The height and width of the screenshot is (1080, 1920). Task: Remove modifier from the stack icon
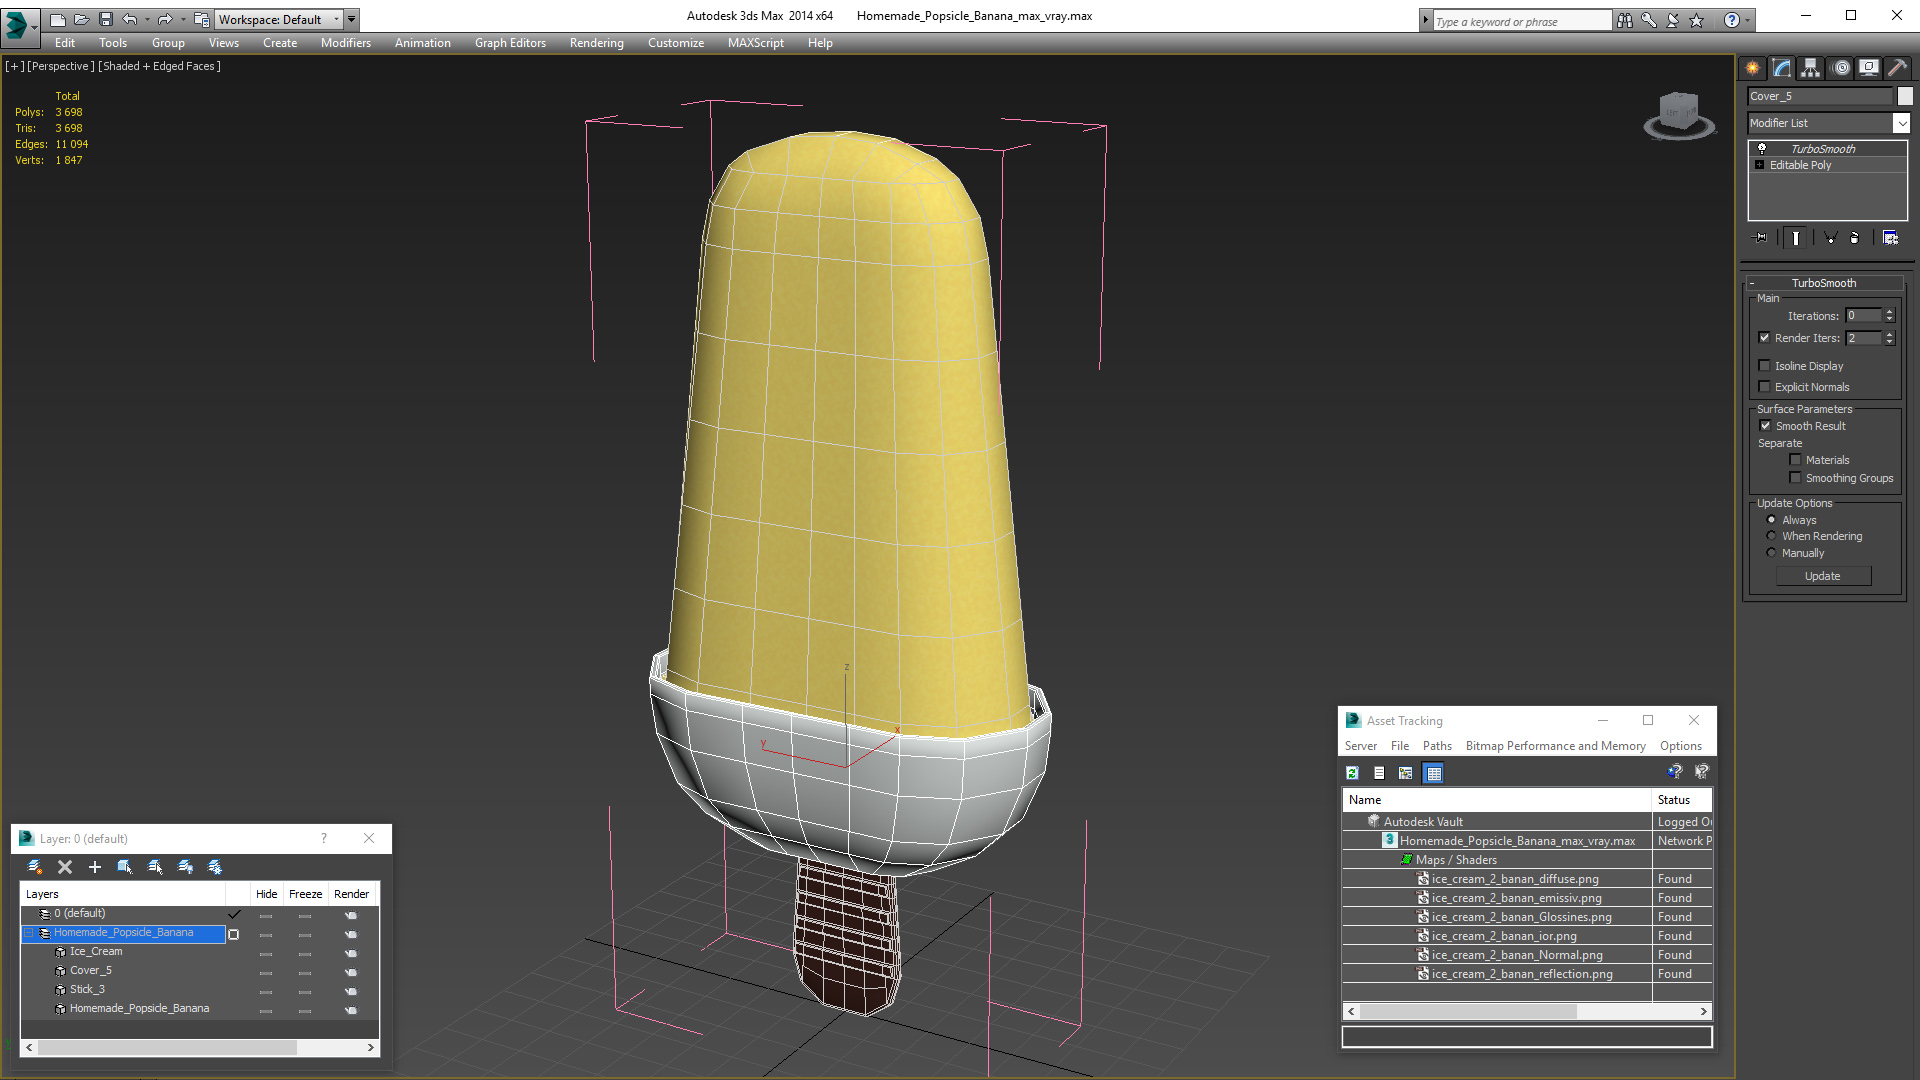click(x=1855, y=238)
